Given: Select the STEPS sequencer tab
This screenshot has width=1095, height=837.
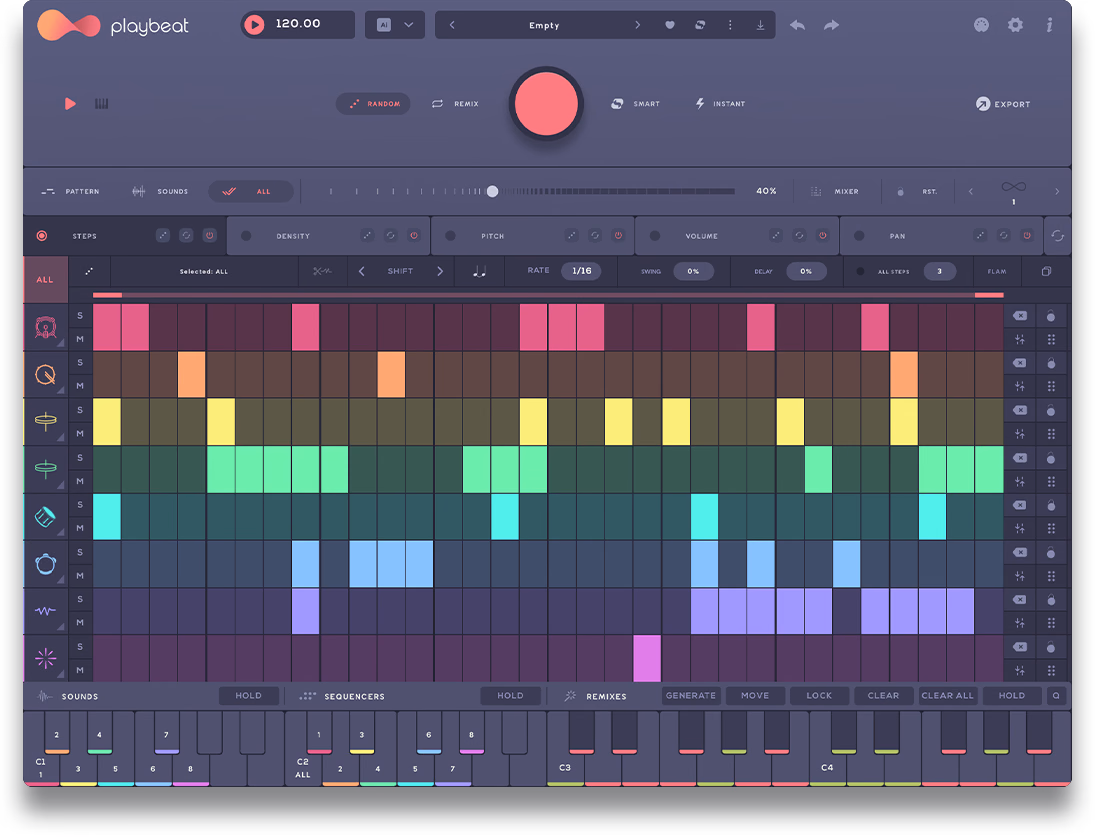Looking at the screenshot, I should [84, 236].
